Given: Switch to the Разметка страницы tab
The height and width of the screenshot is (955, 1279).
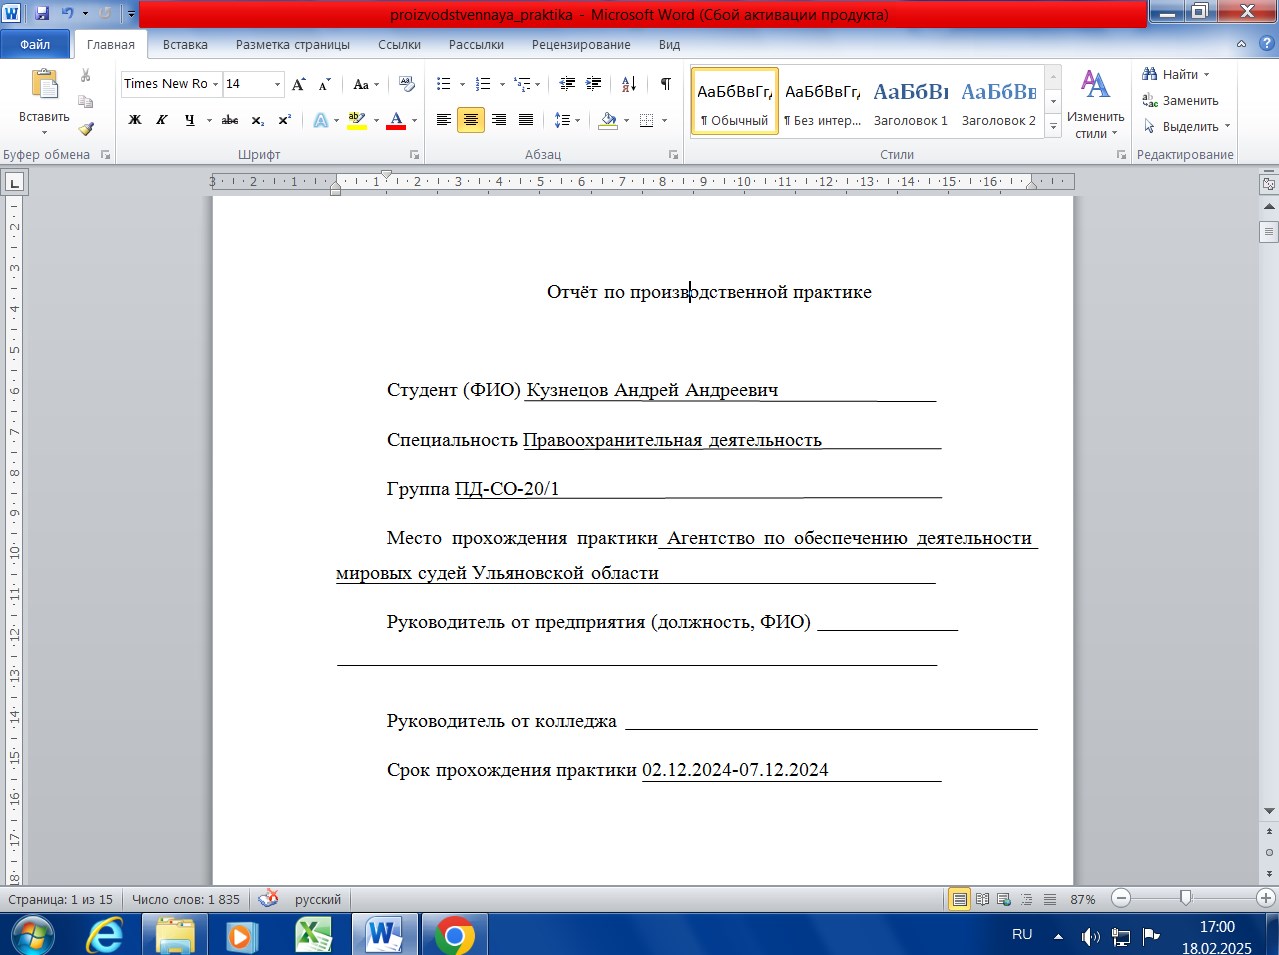Looking at the screenshot, I should click(x=293, y=44).
